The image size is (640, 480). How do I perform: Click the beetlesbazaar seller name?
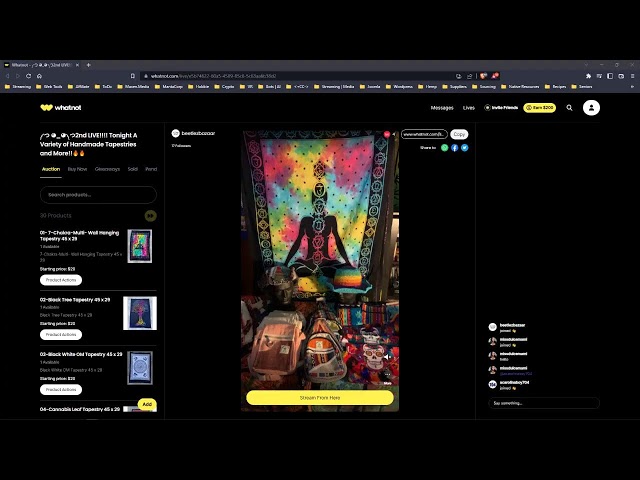(x=198, y=133)
